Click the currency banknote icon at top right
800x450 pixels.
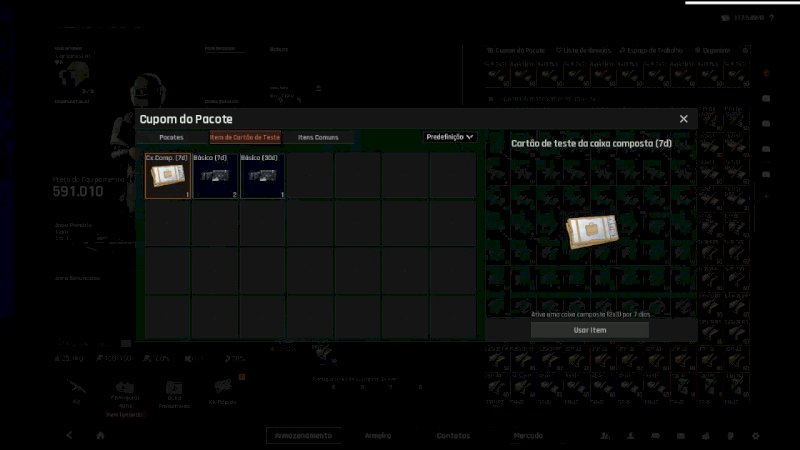click(725, 18)
